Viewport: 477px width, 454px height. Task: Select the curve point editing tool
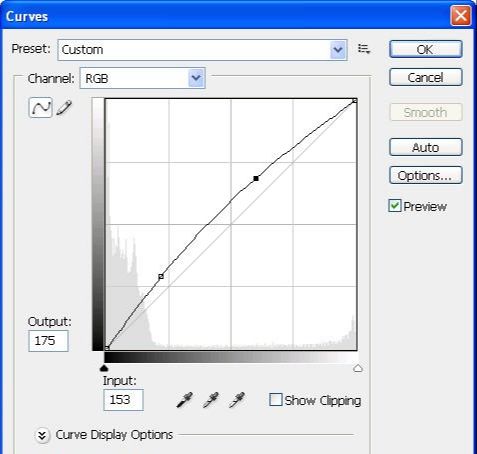point(40,108)
